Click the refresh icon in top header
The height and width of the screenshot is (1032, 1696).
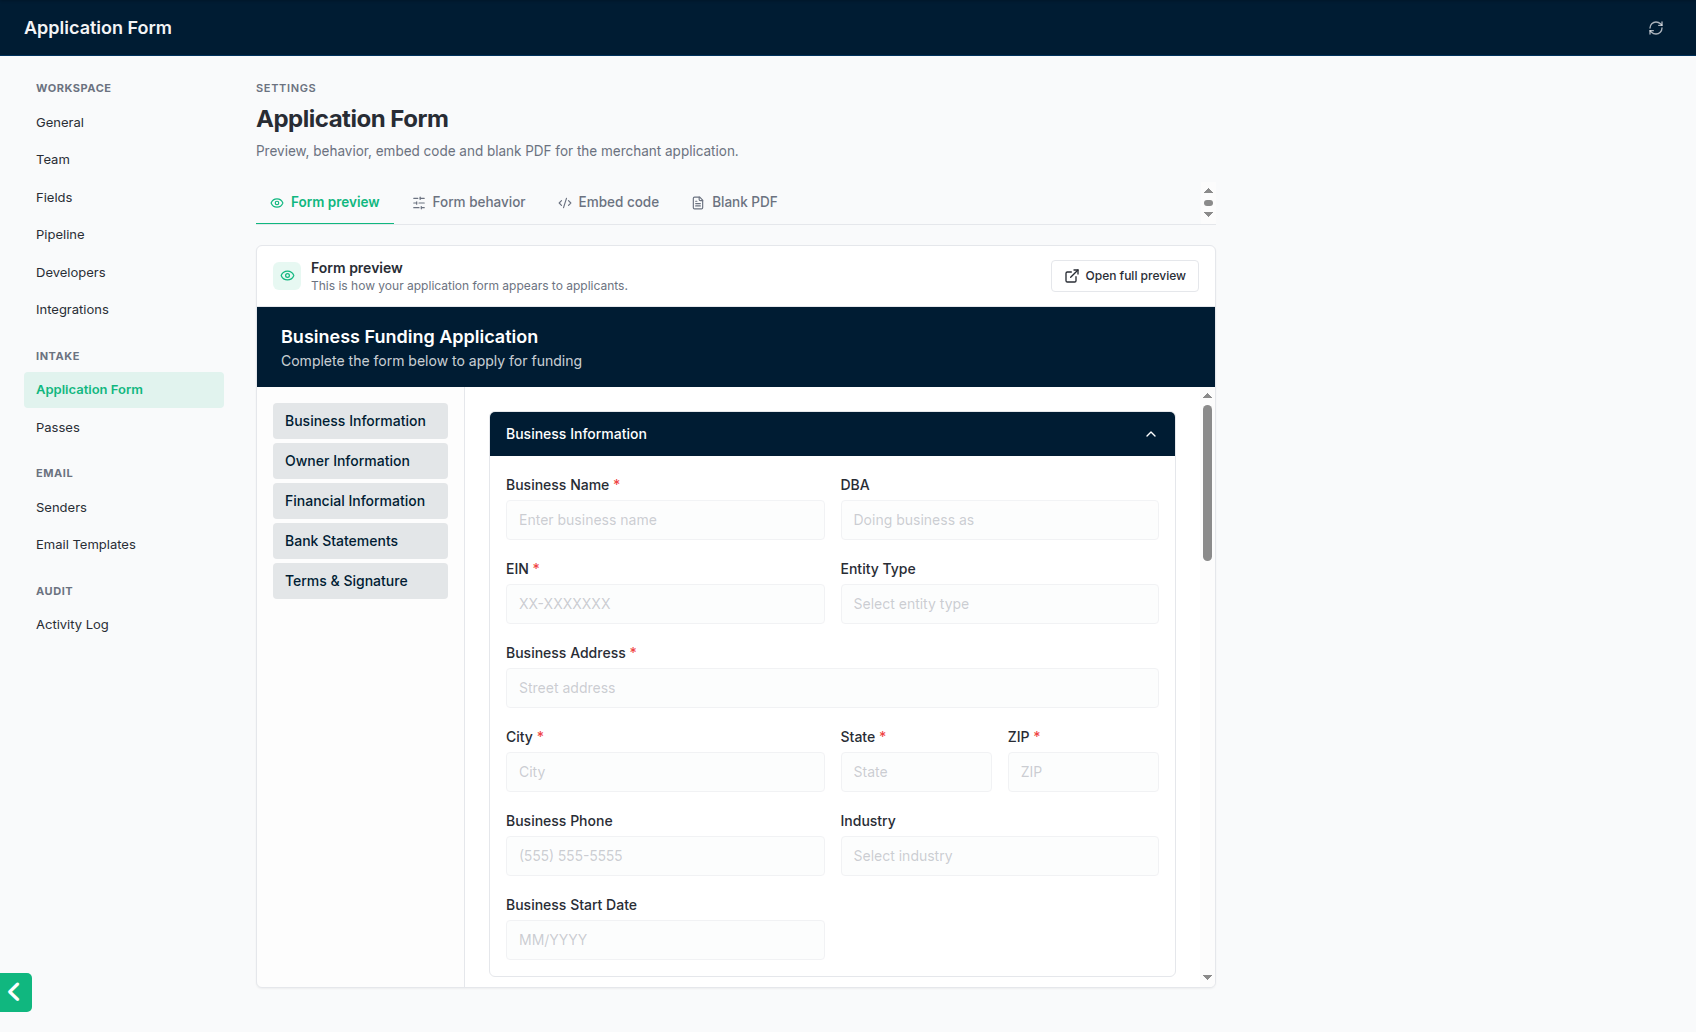1656,28
